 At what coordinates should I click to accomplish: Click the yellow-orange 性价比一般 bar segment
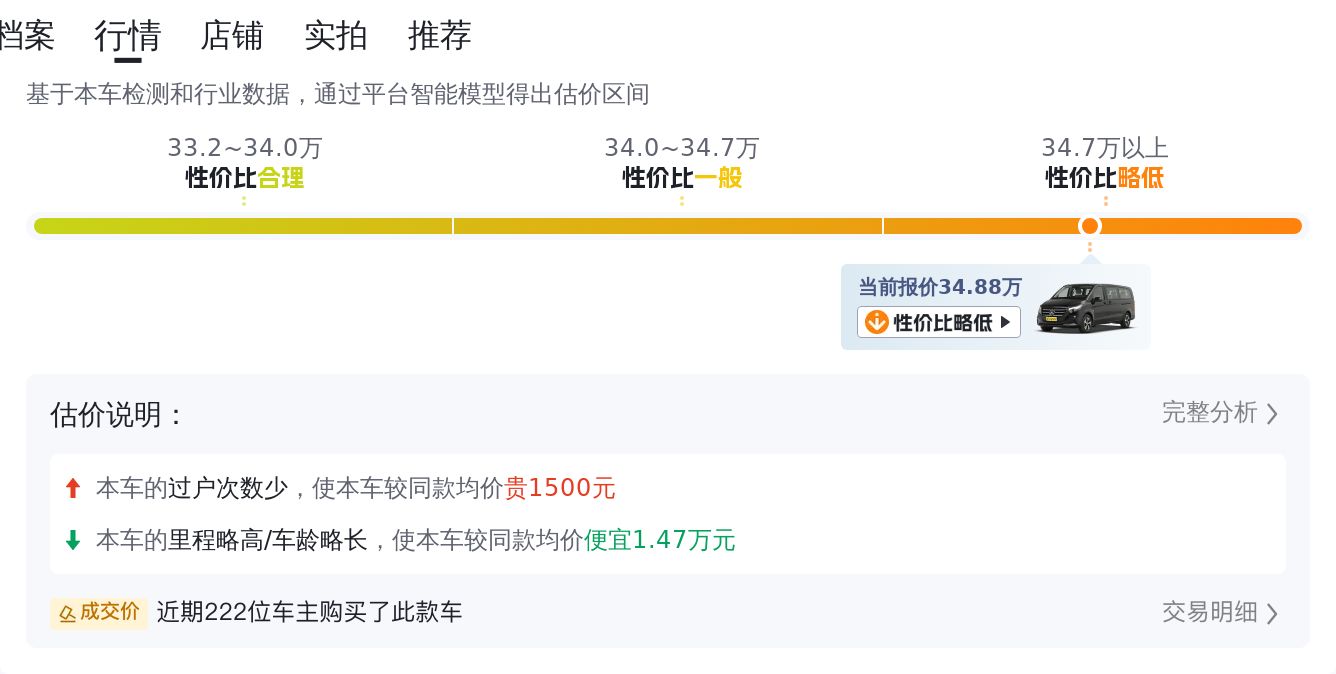coord(668,226)
